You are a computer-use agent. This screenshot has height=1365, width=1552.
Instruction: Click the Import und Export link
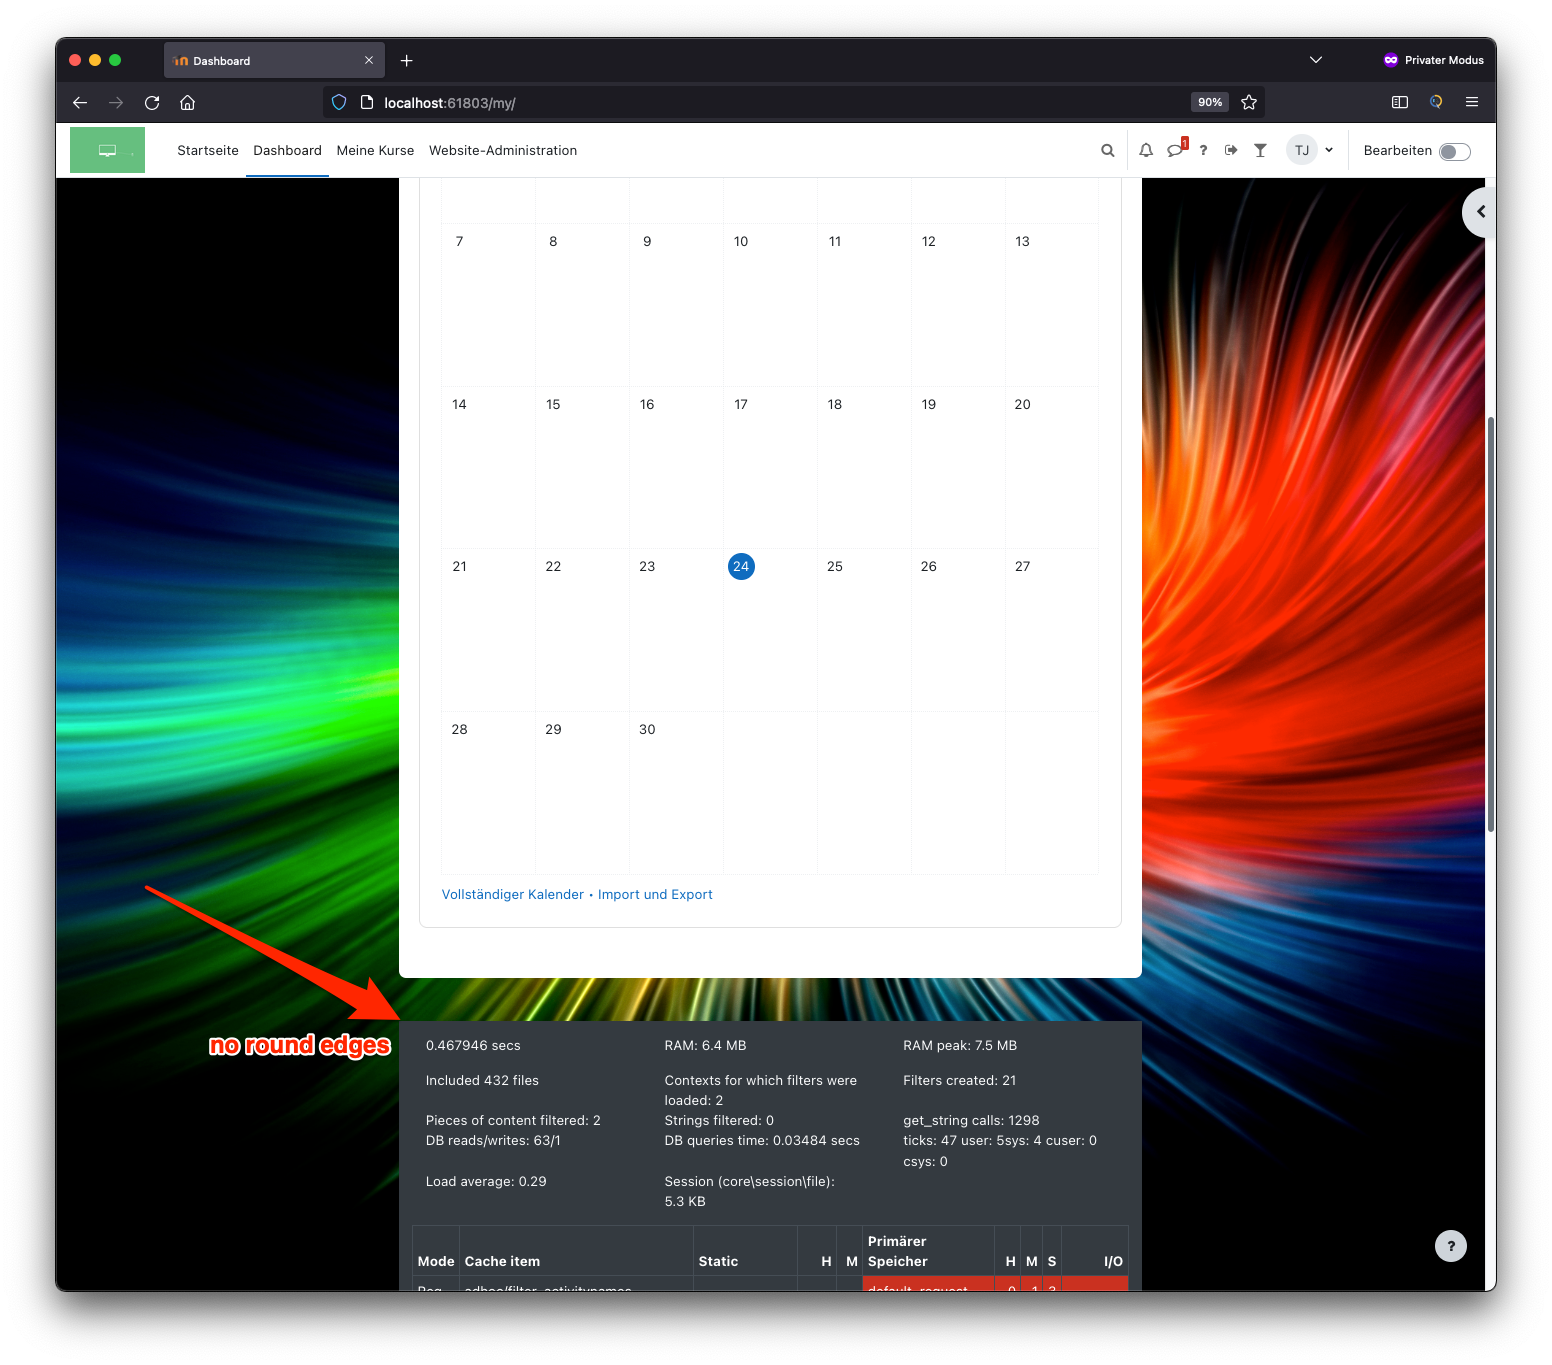[x=655, y=894]
